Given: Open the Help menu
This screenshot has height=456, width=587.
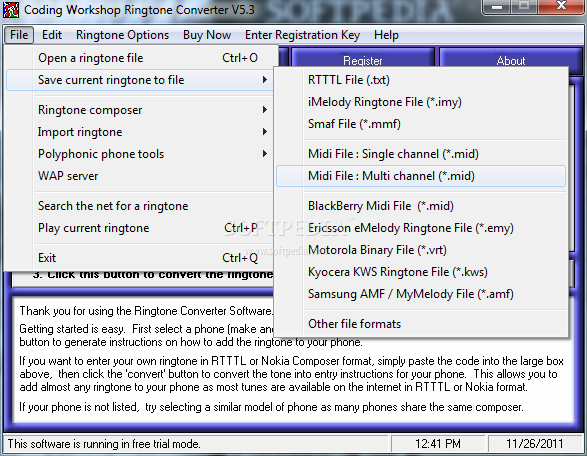Looking at the screenshot, I should click(386, 35).
